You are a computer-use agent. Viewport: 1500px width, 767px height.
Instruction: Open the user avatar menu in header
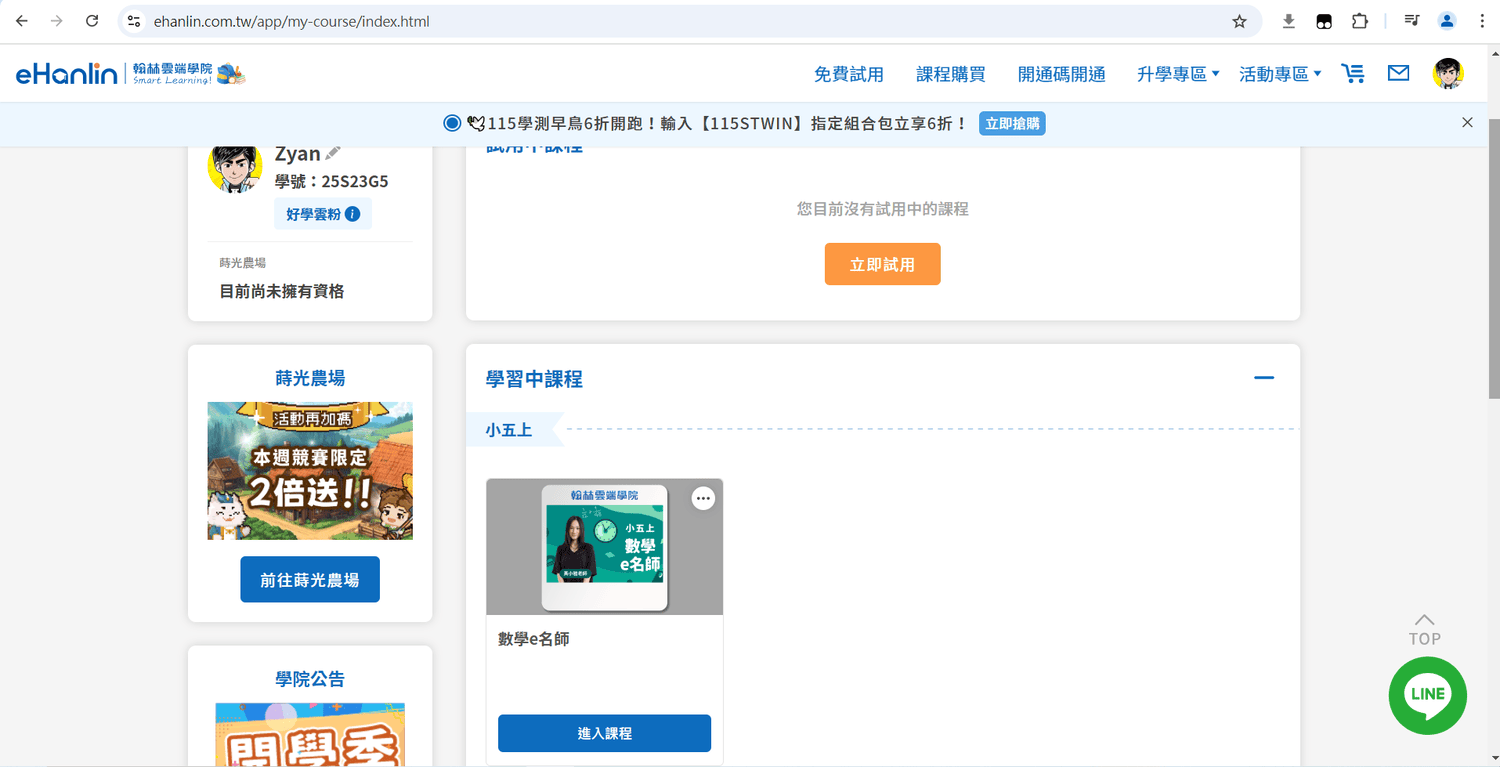(x=1448, y=73)
